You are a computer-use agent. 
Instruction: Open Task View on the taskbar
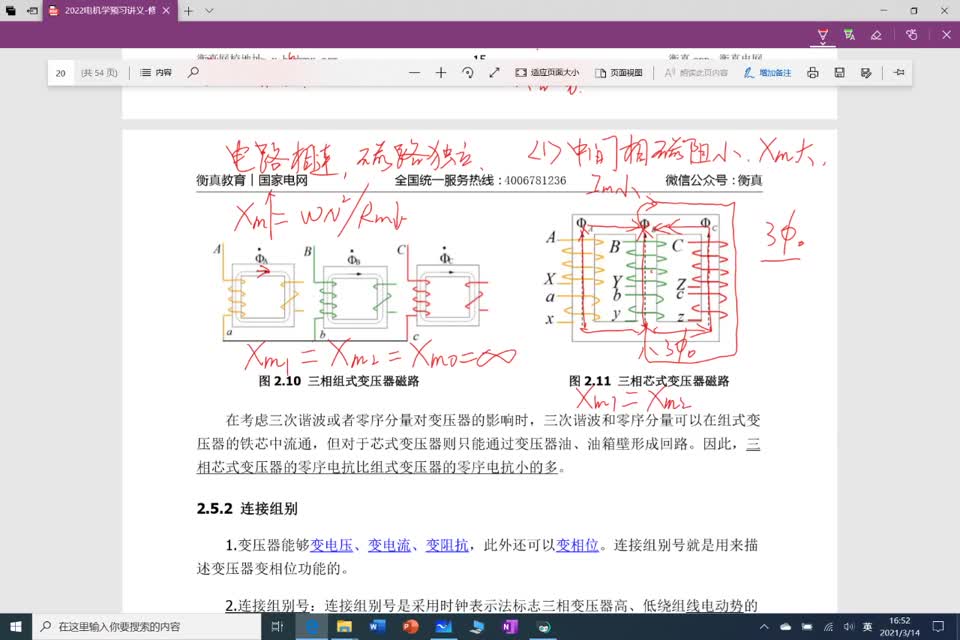point(277,627)
